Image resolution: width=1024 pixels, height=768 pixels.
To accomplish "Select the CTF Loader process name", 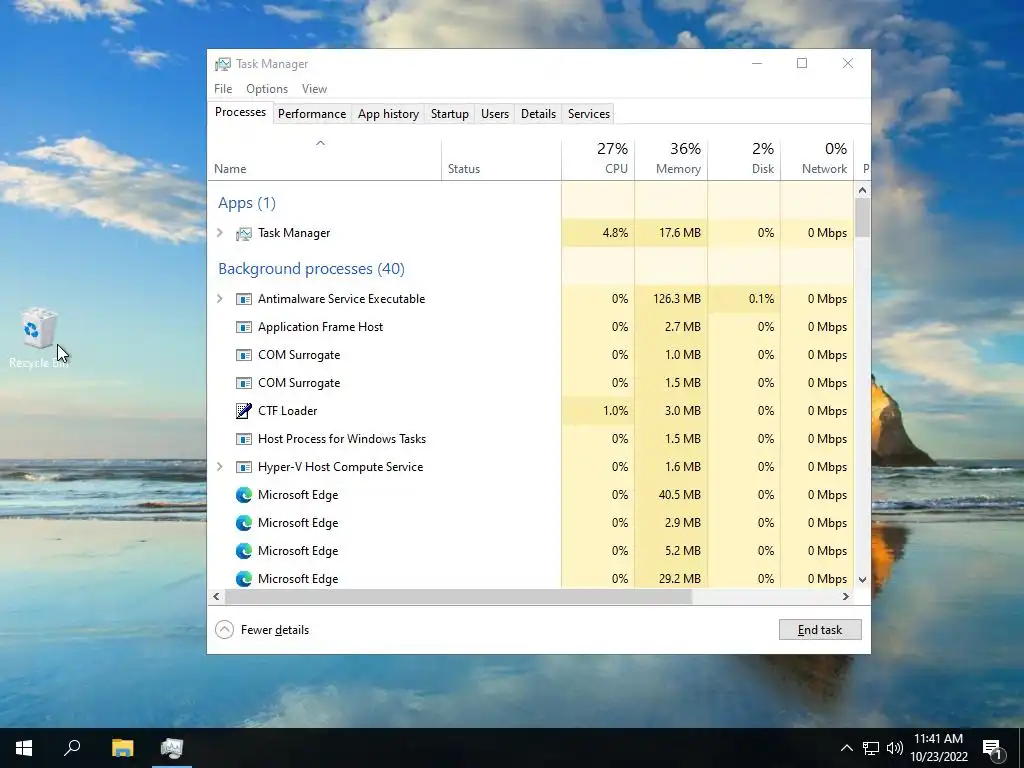I will pos(287,411).
